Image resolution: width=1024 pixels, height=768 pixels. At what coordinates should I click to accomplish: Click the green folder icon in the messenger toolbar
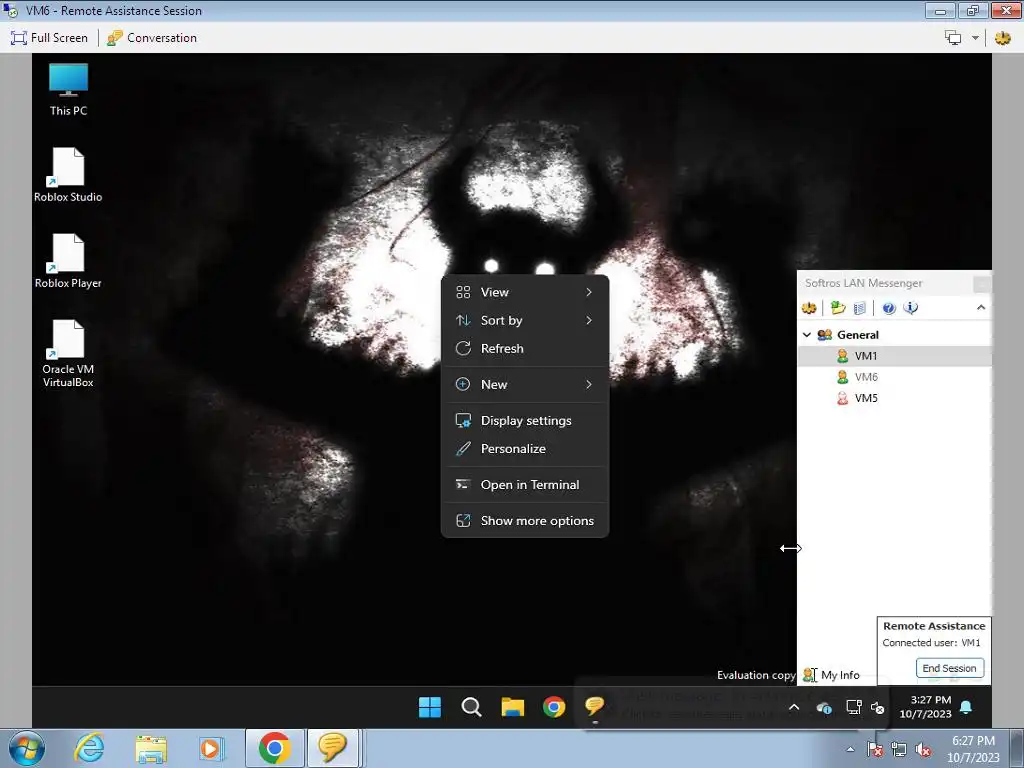click(x=838, y=308)
